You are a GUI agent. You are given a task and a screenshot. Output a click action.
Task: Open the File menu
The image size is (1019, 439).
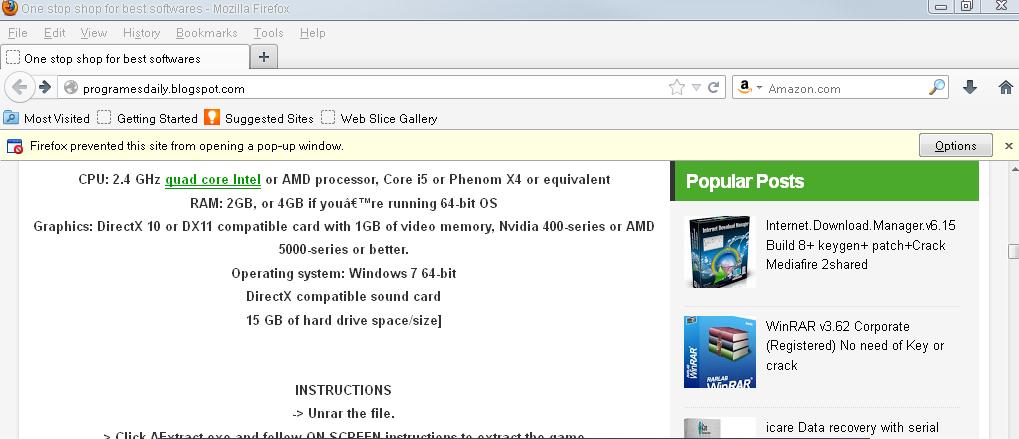(18, 32)
